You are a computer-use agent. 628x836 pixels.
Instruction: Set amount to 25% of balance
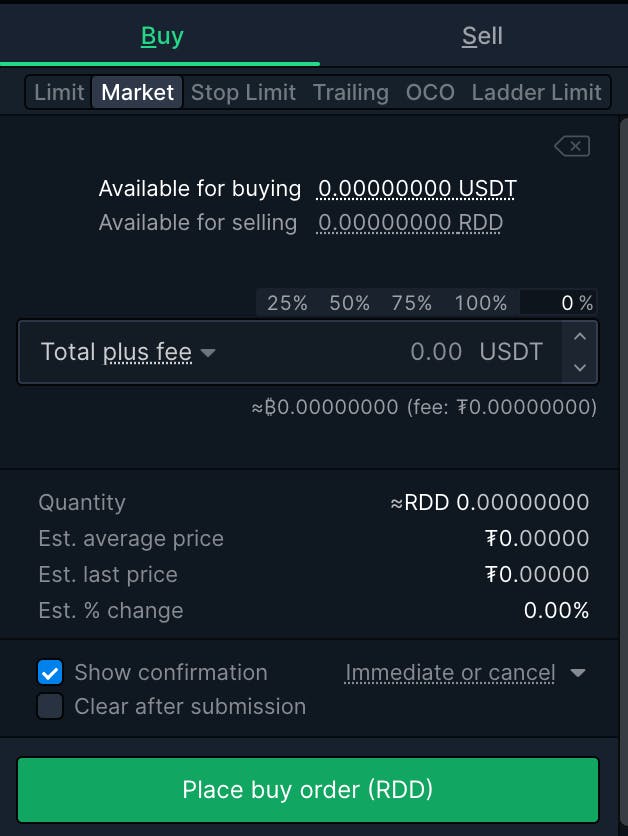pos(287,303)
